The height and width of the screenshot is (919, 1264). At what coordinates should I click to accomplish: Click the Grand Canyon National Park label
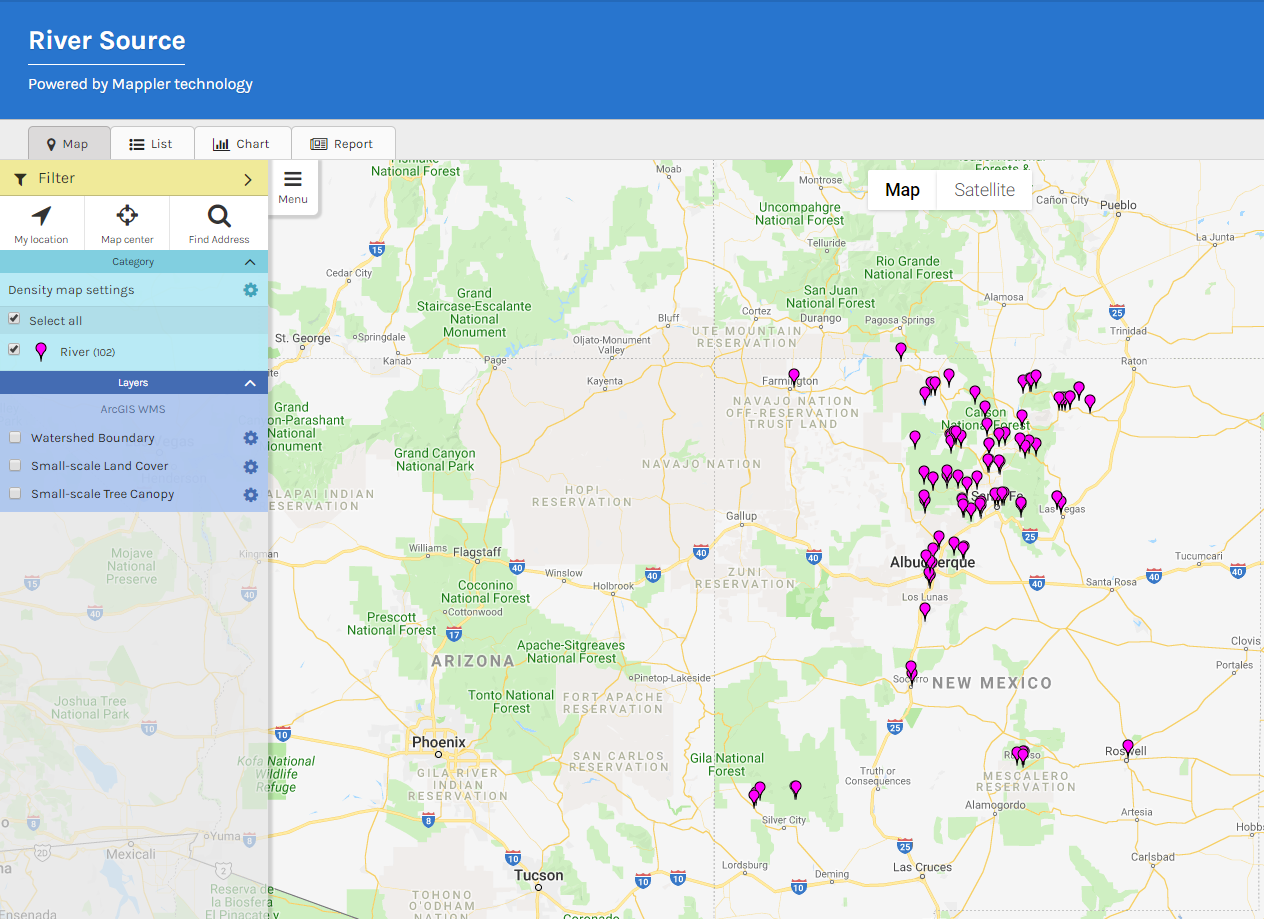pyautogui.click(x=435, y=460)
